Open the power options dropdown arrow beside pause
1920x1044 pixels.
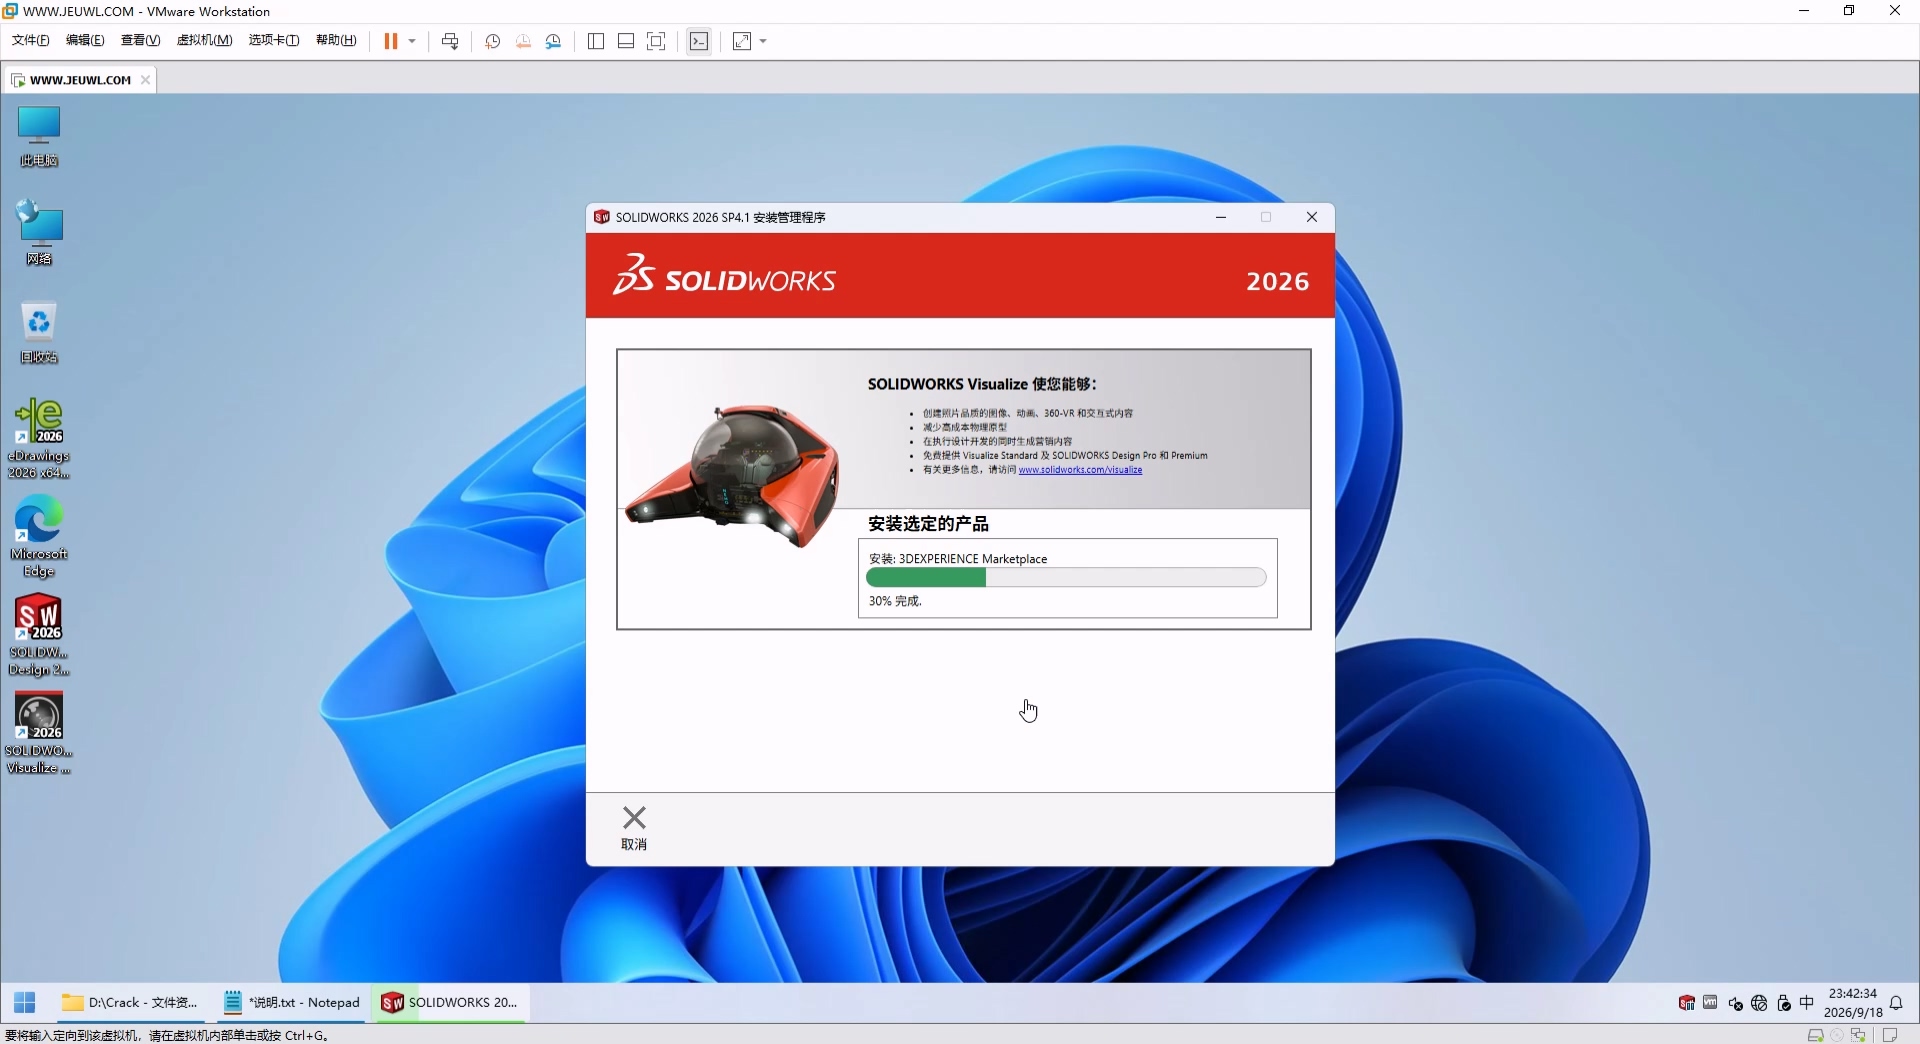[x=412, y=41]
